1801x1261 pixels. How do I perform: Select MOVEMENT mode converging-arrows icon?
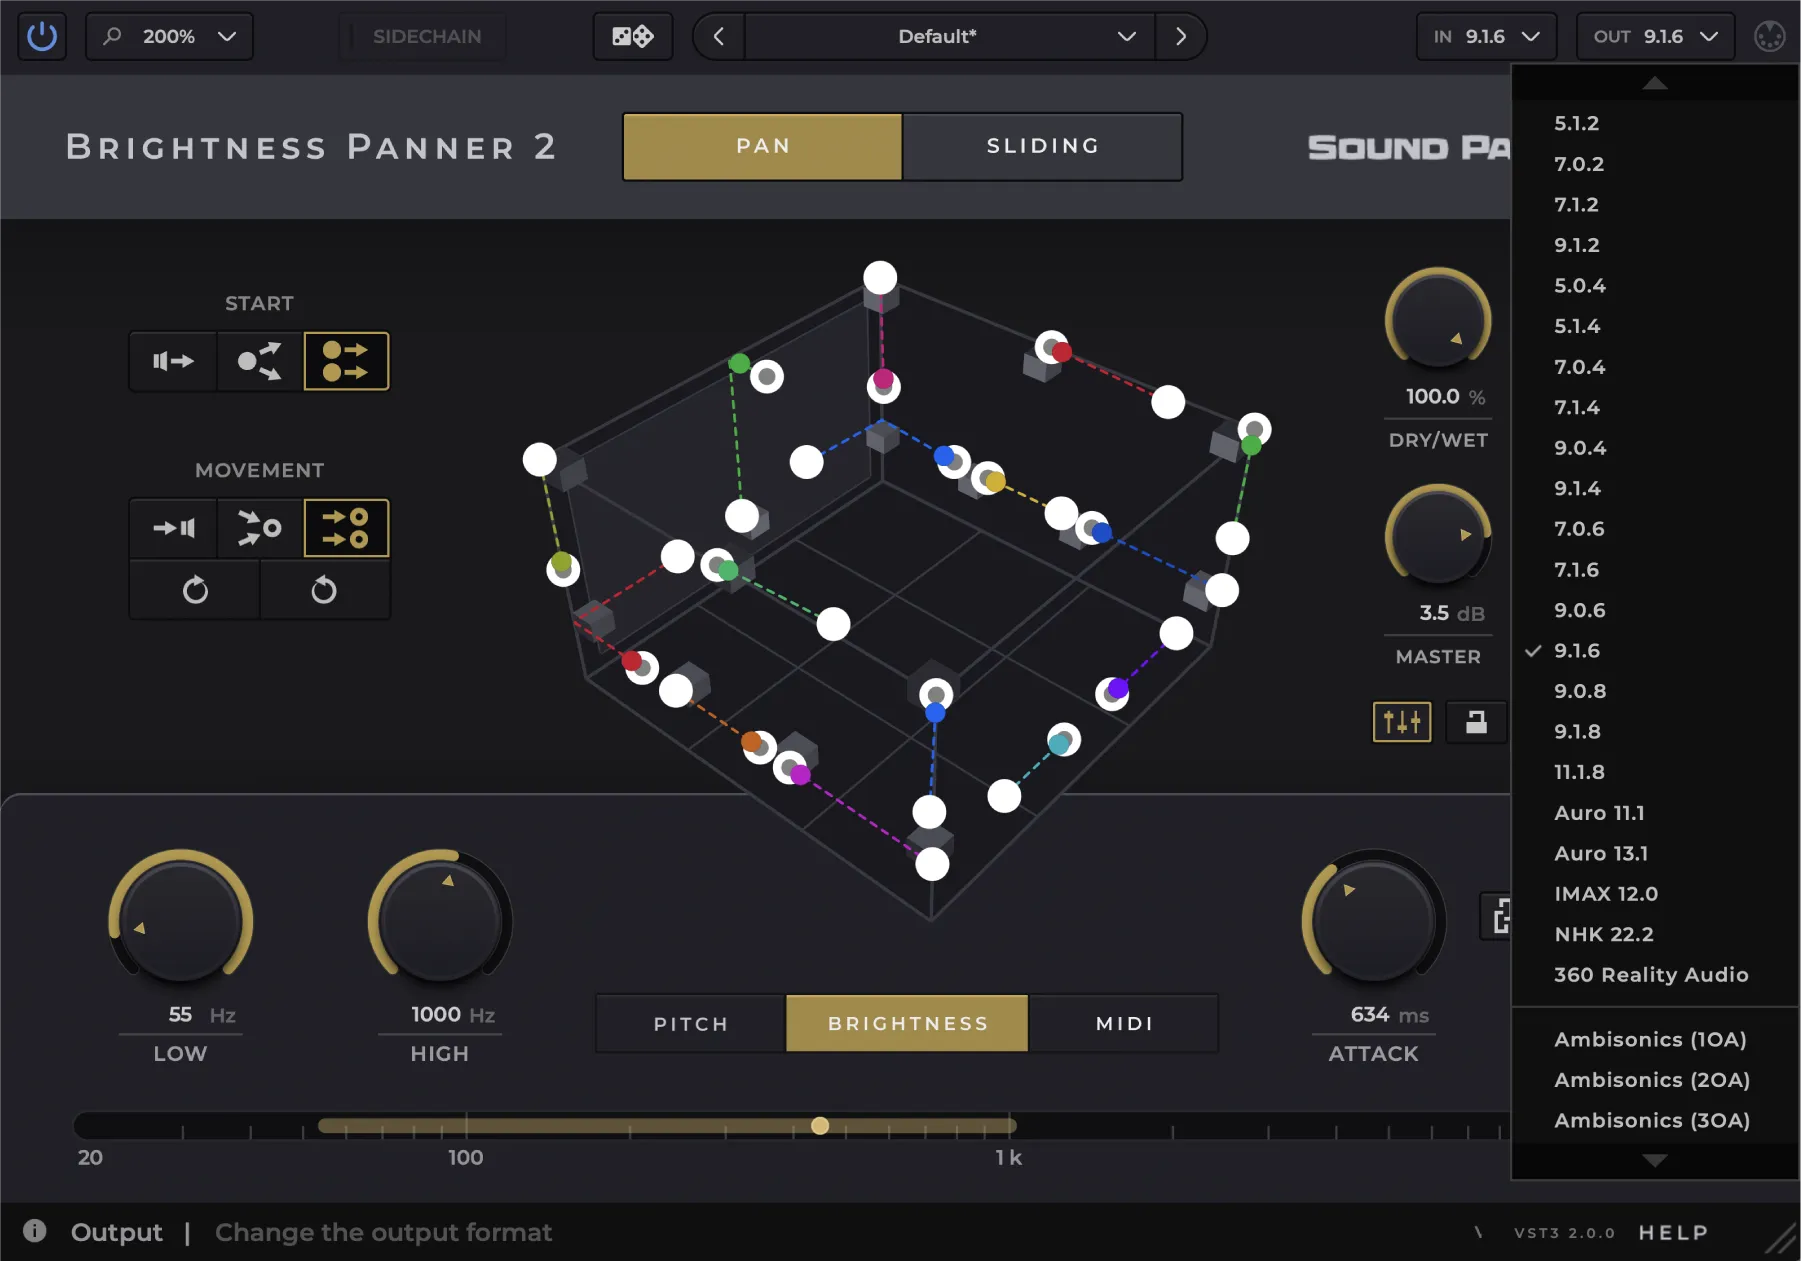pyautogui.click(x=260, y=528)
